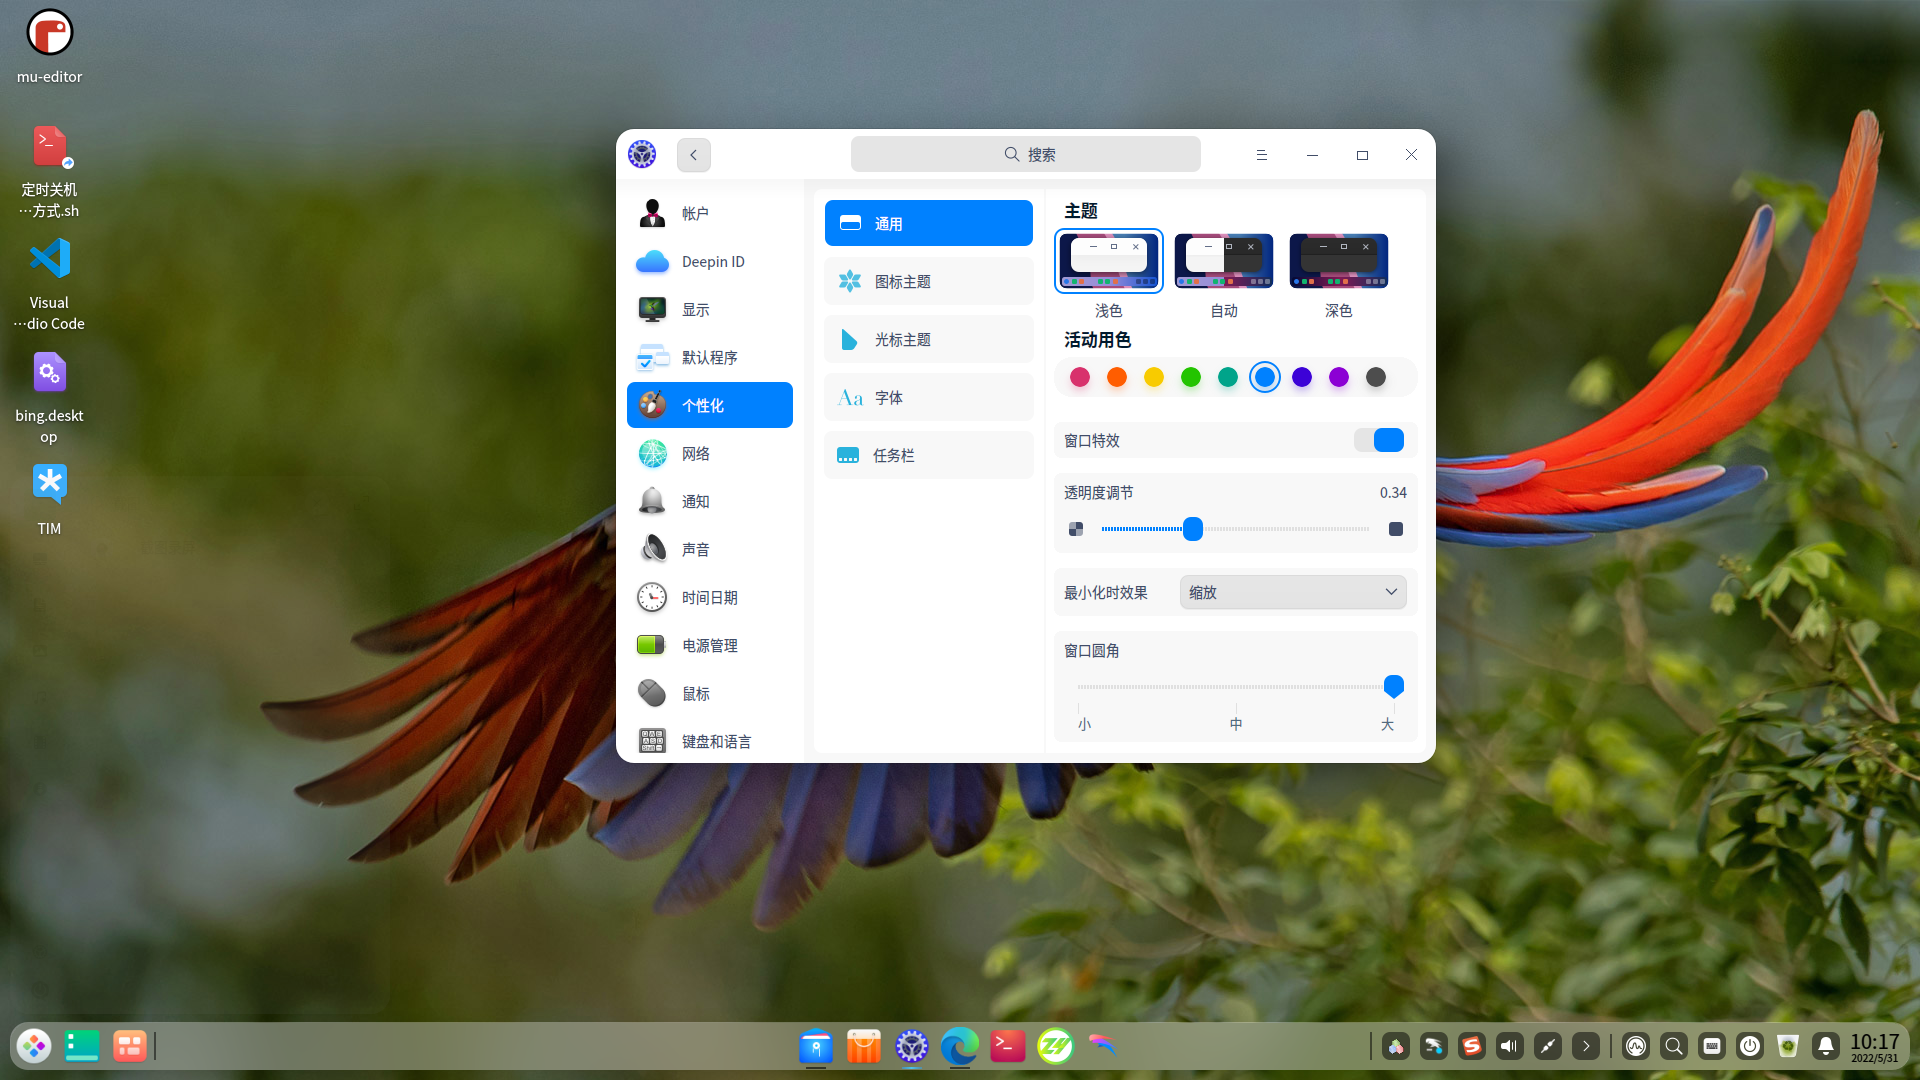Select 网络 from the settings sidebar
This screenshot has height=1080, width=1920.
(x=697, y=453)
